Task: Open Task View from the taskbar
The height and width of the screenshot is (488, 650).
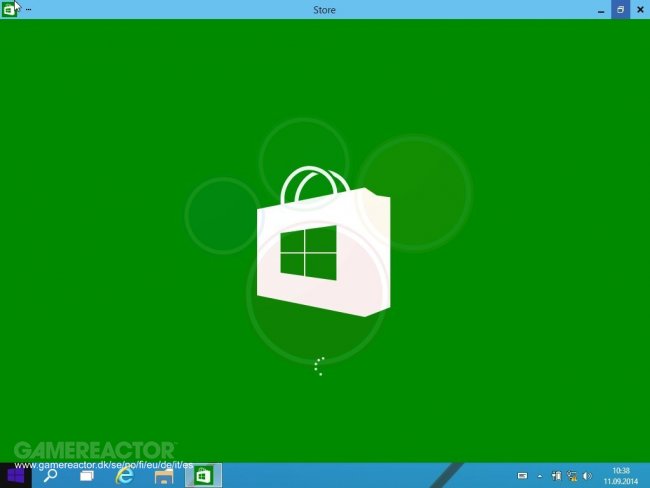Action: (x=87, y=476)
